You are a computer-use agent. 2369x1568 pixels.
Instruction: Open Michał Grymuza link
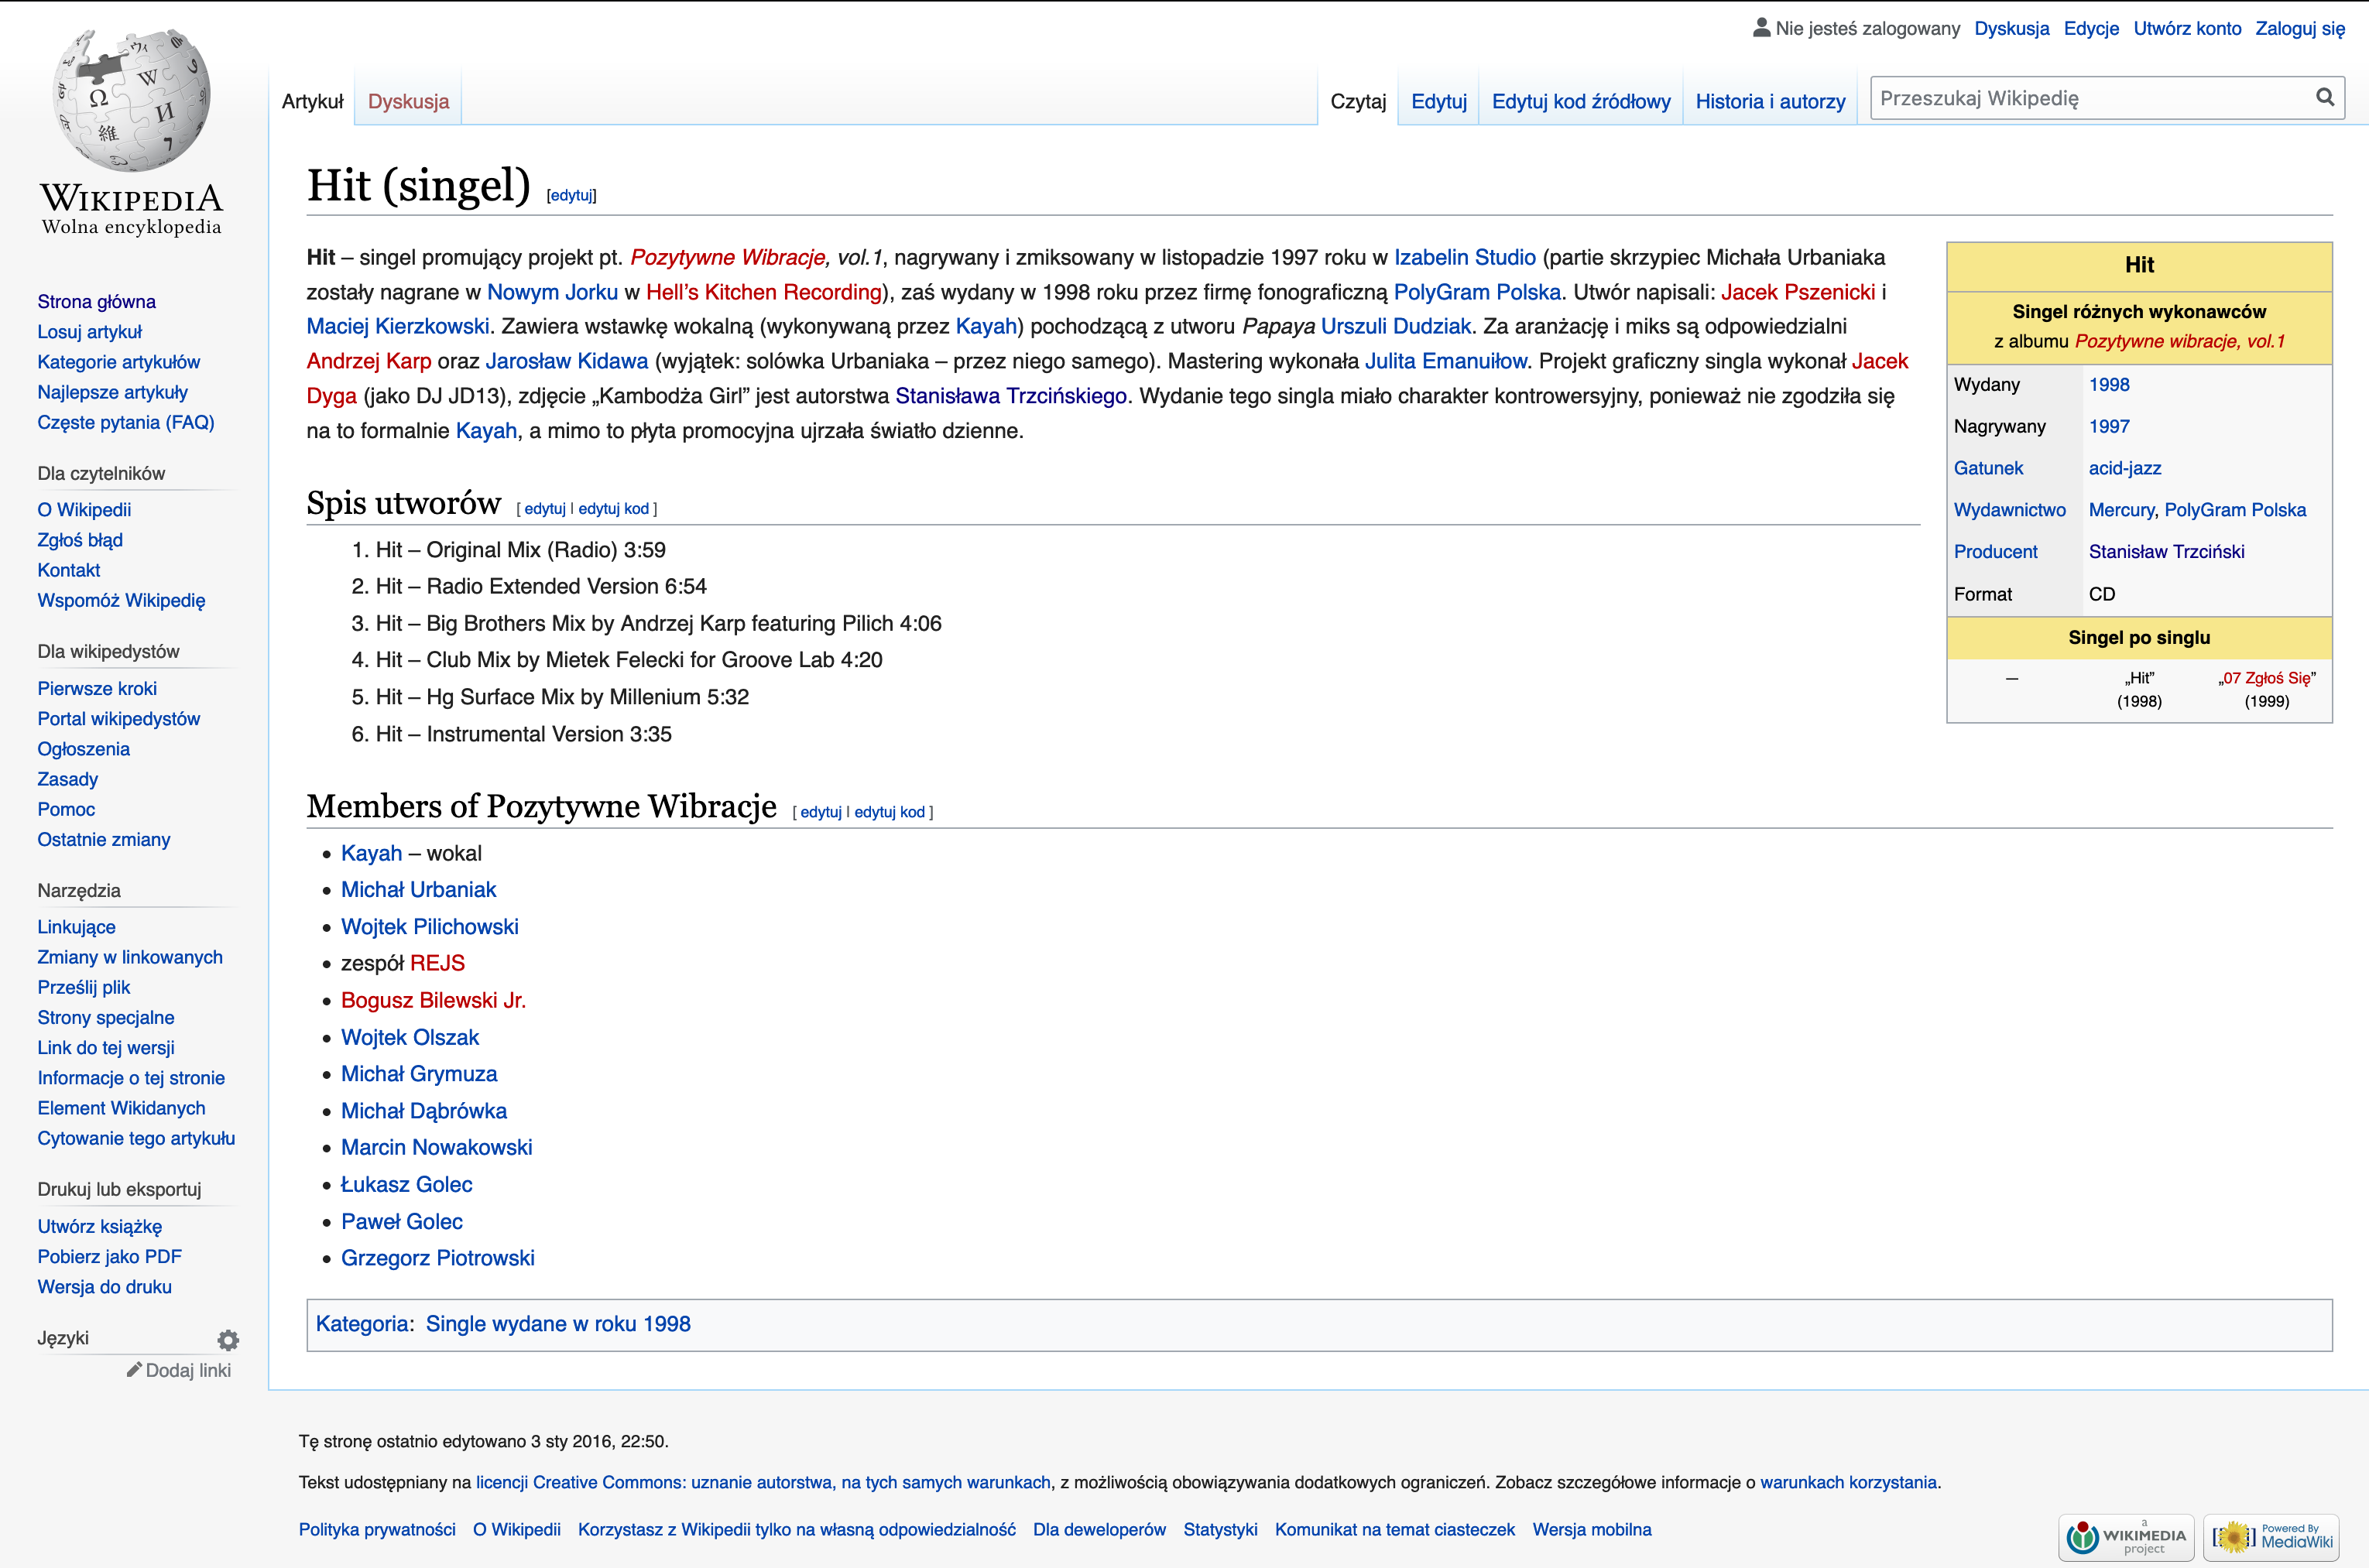coord(418,1073)
